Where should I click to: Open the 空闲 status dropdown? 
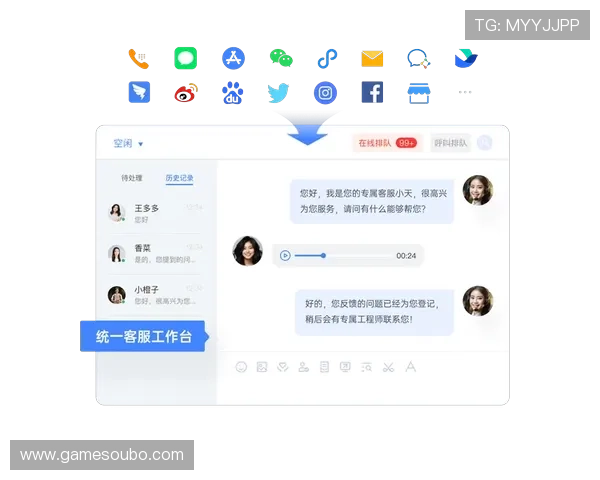click(128, 144)
